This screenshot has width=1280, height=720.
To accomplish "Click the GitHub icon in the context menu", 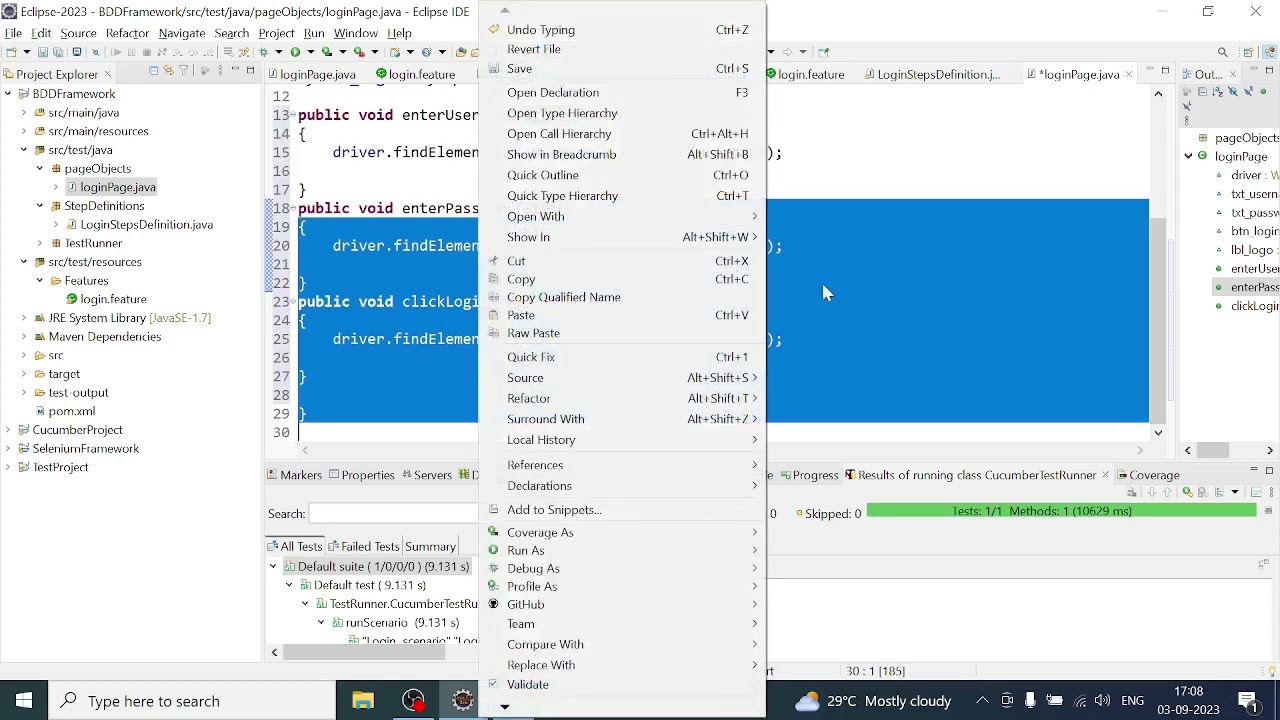I will pos(493,605).
